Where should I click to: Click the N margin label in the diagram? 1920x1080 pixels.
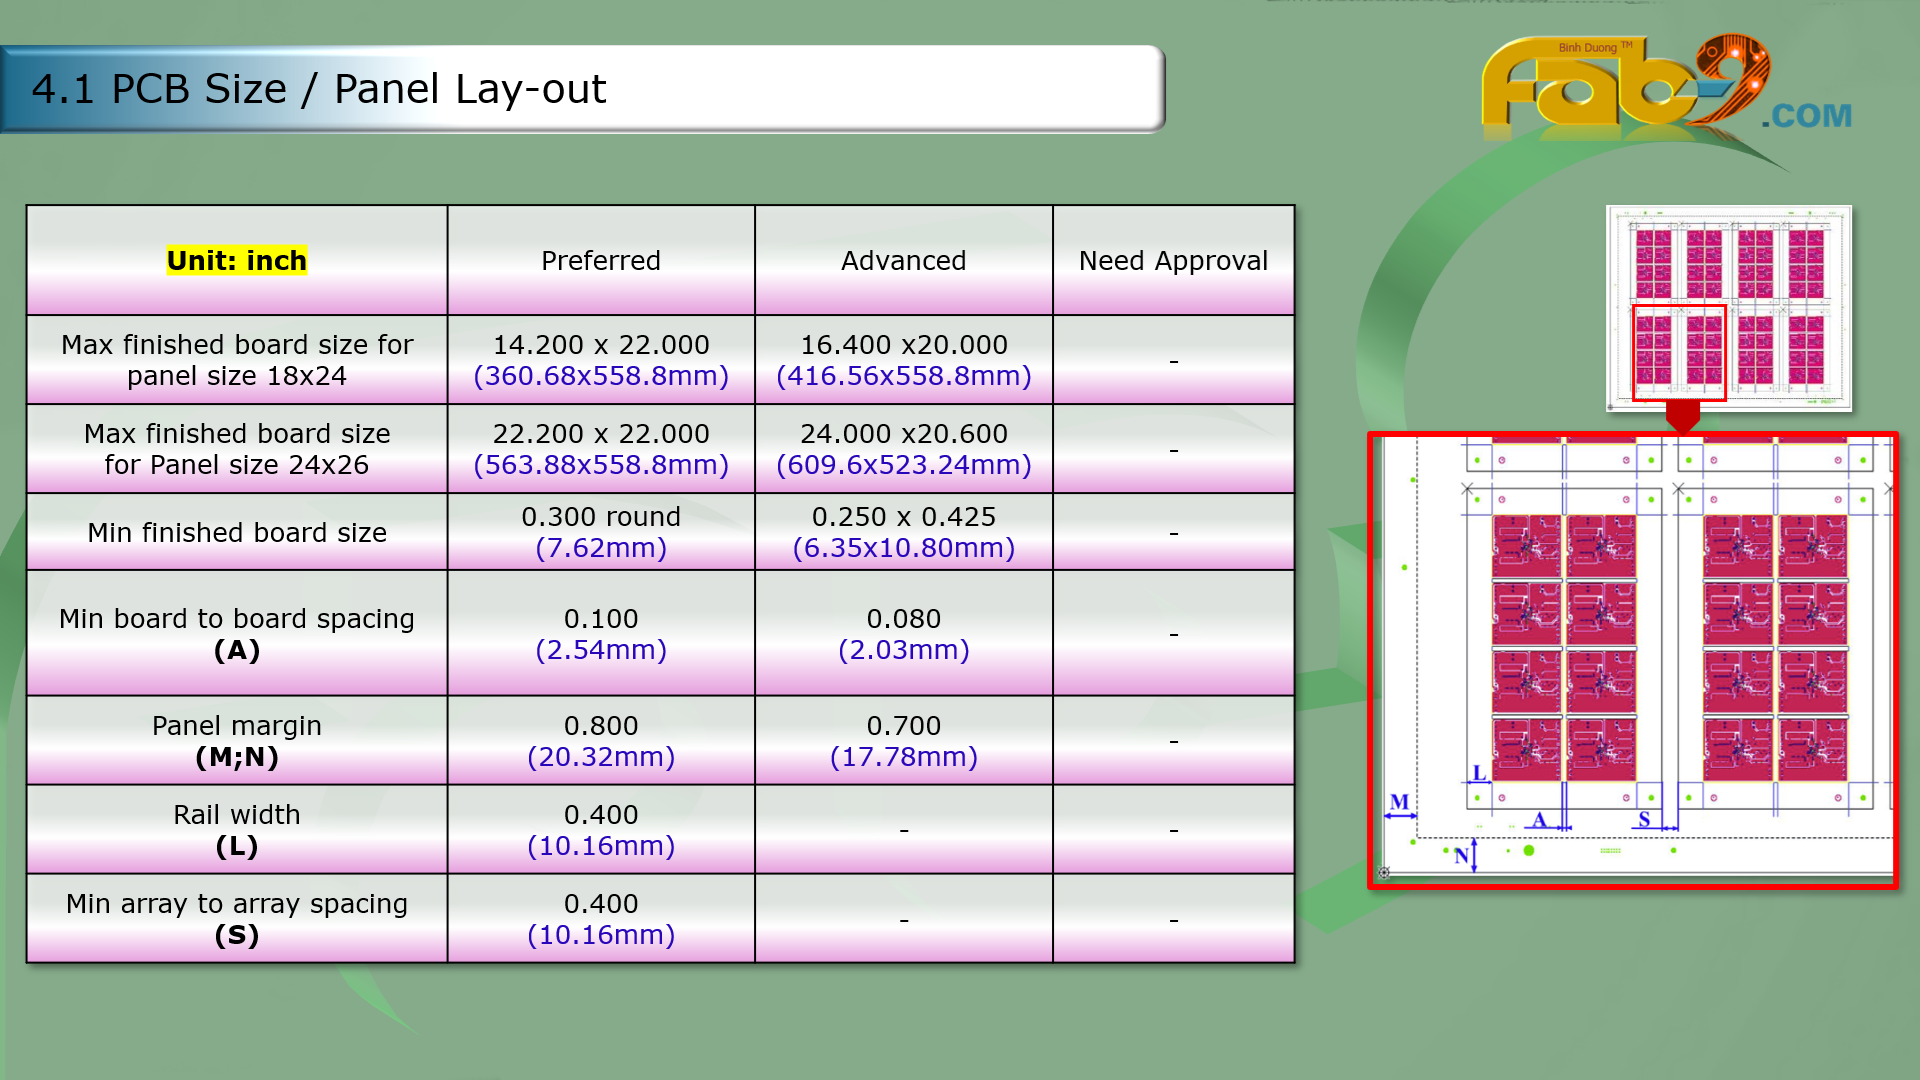point(1461,856)
